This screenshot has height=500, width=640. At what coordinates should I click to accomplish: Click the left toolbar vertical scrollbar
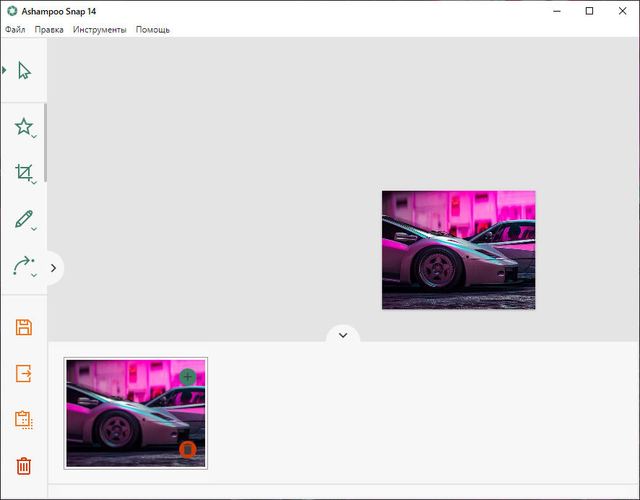point(45,140)
